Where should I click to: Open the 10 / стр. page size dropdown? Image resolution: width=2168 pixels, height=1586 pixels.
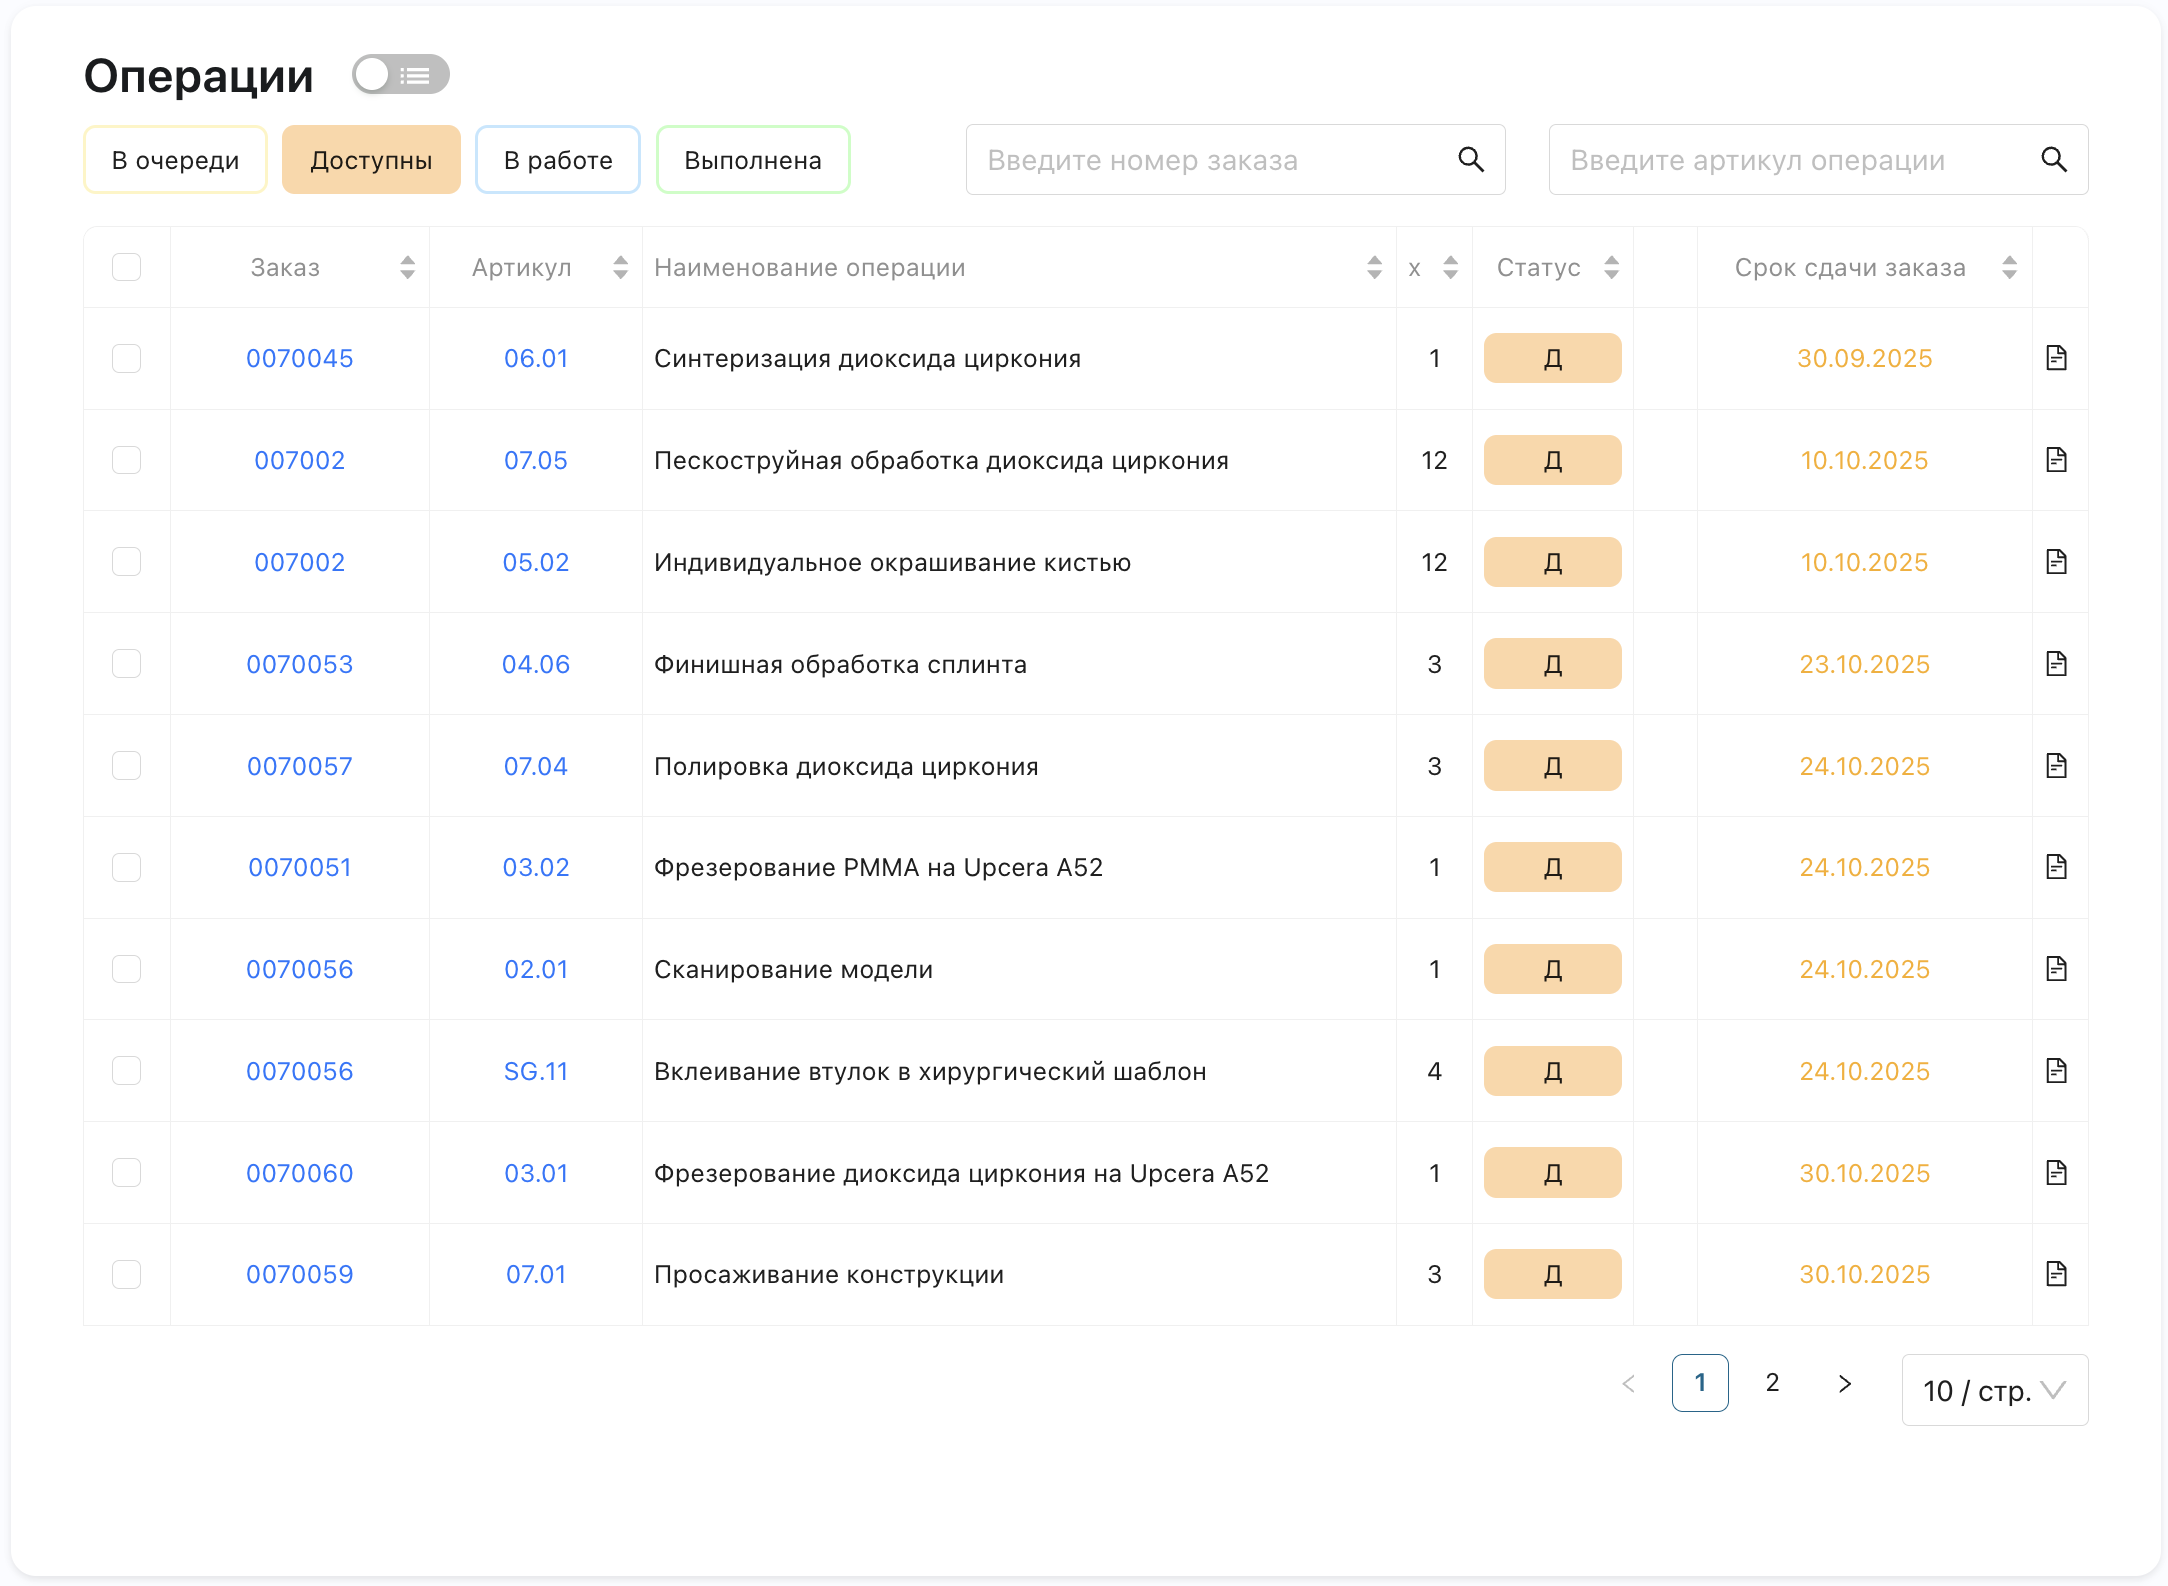(x=1993, y=1390)
